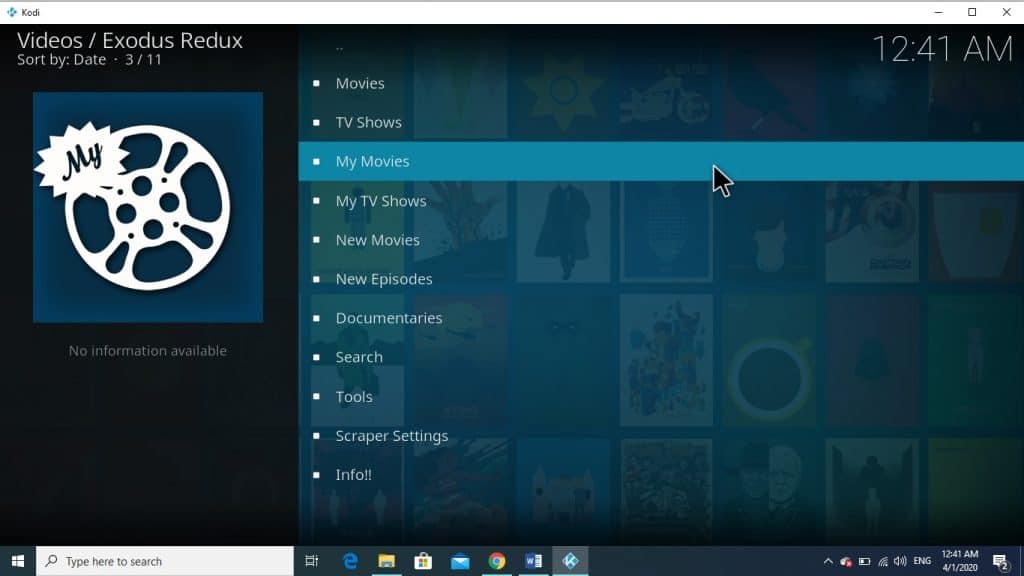Minimize the Kodi window
The height and width of the screenshot is (576, 1024).
coord(938,12)
